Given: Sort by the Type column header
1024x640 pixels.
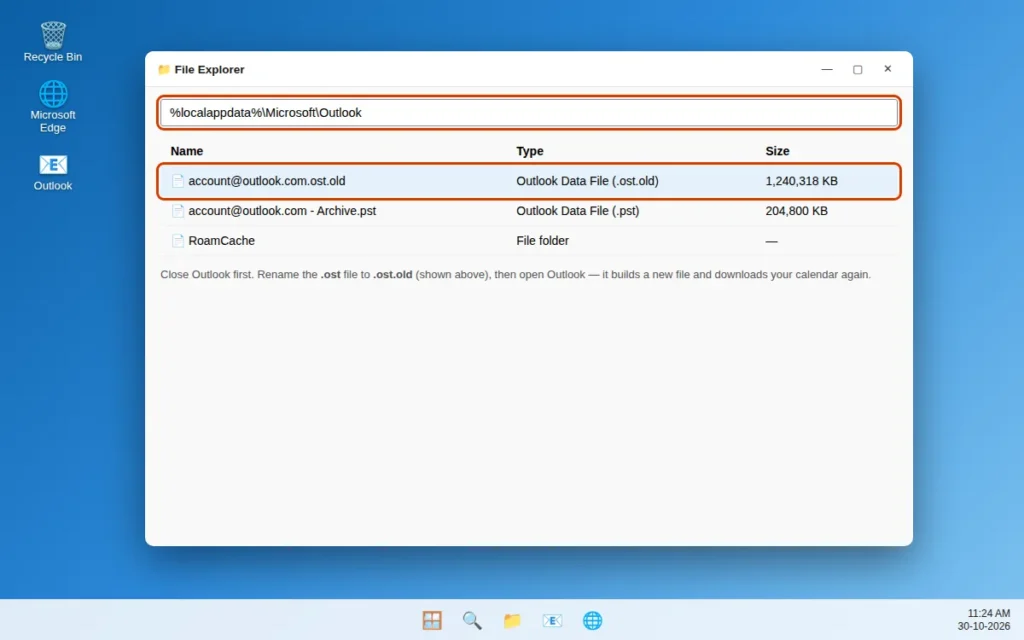Looking at the screenshot, I should coord(530,151).
